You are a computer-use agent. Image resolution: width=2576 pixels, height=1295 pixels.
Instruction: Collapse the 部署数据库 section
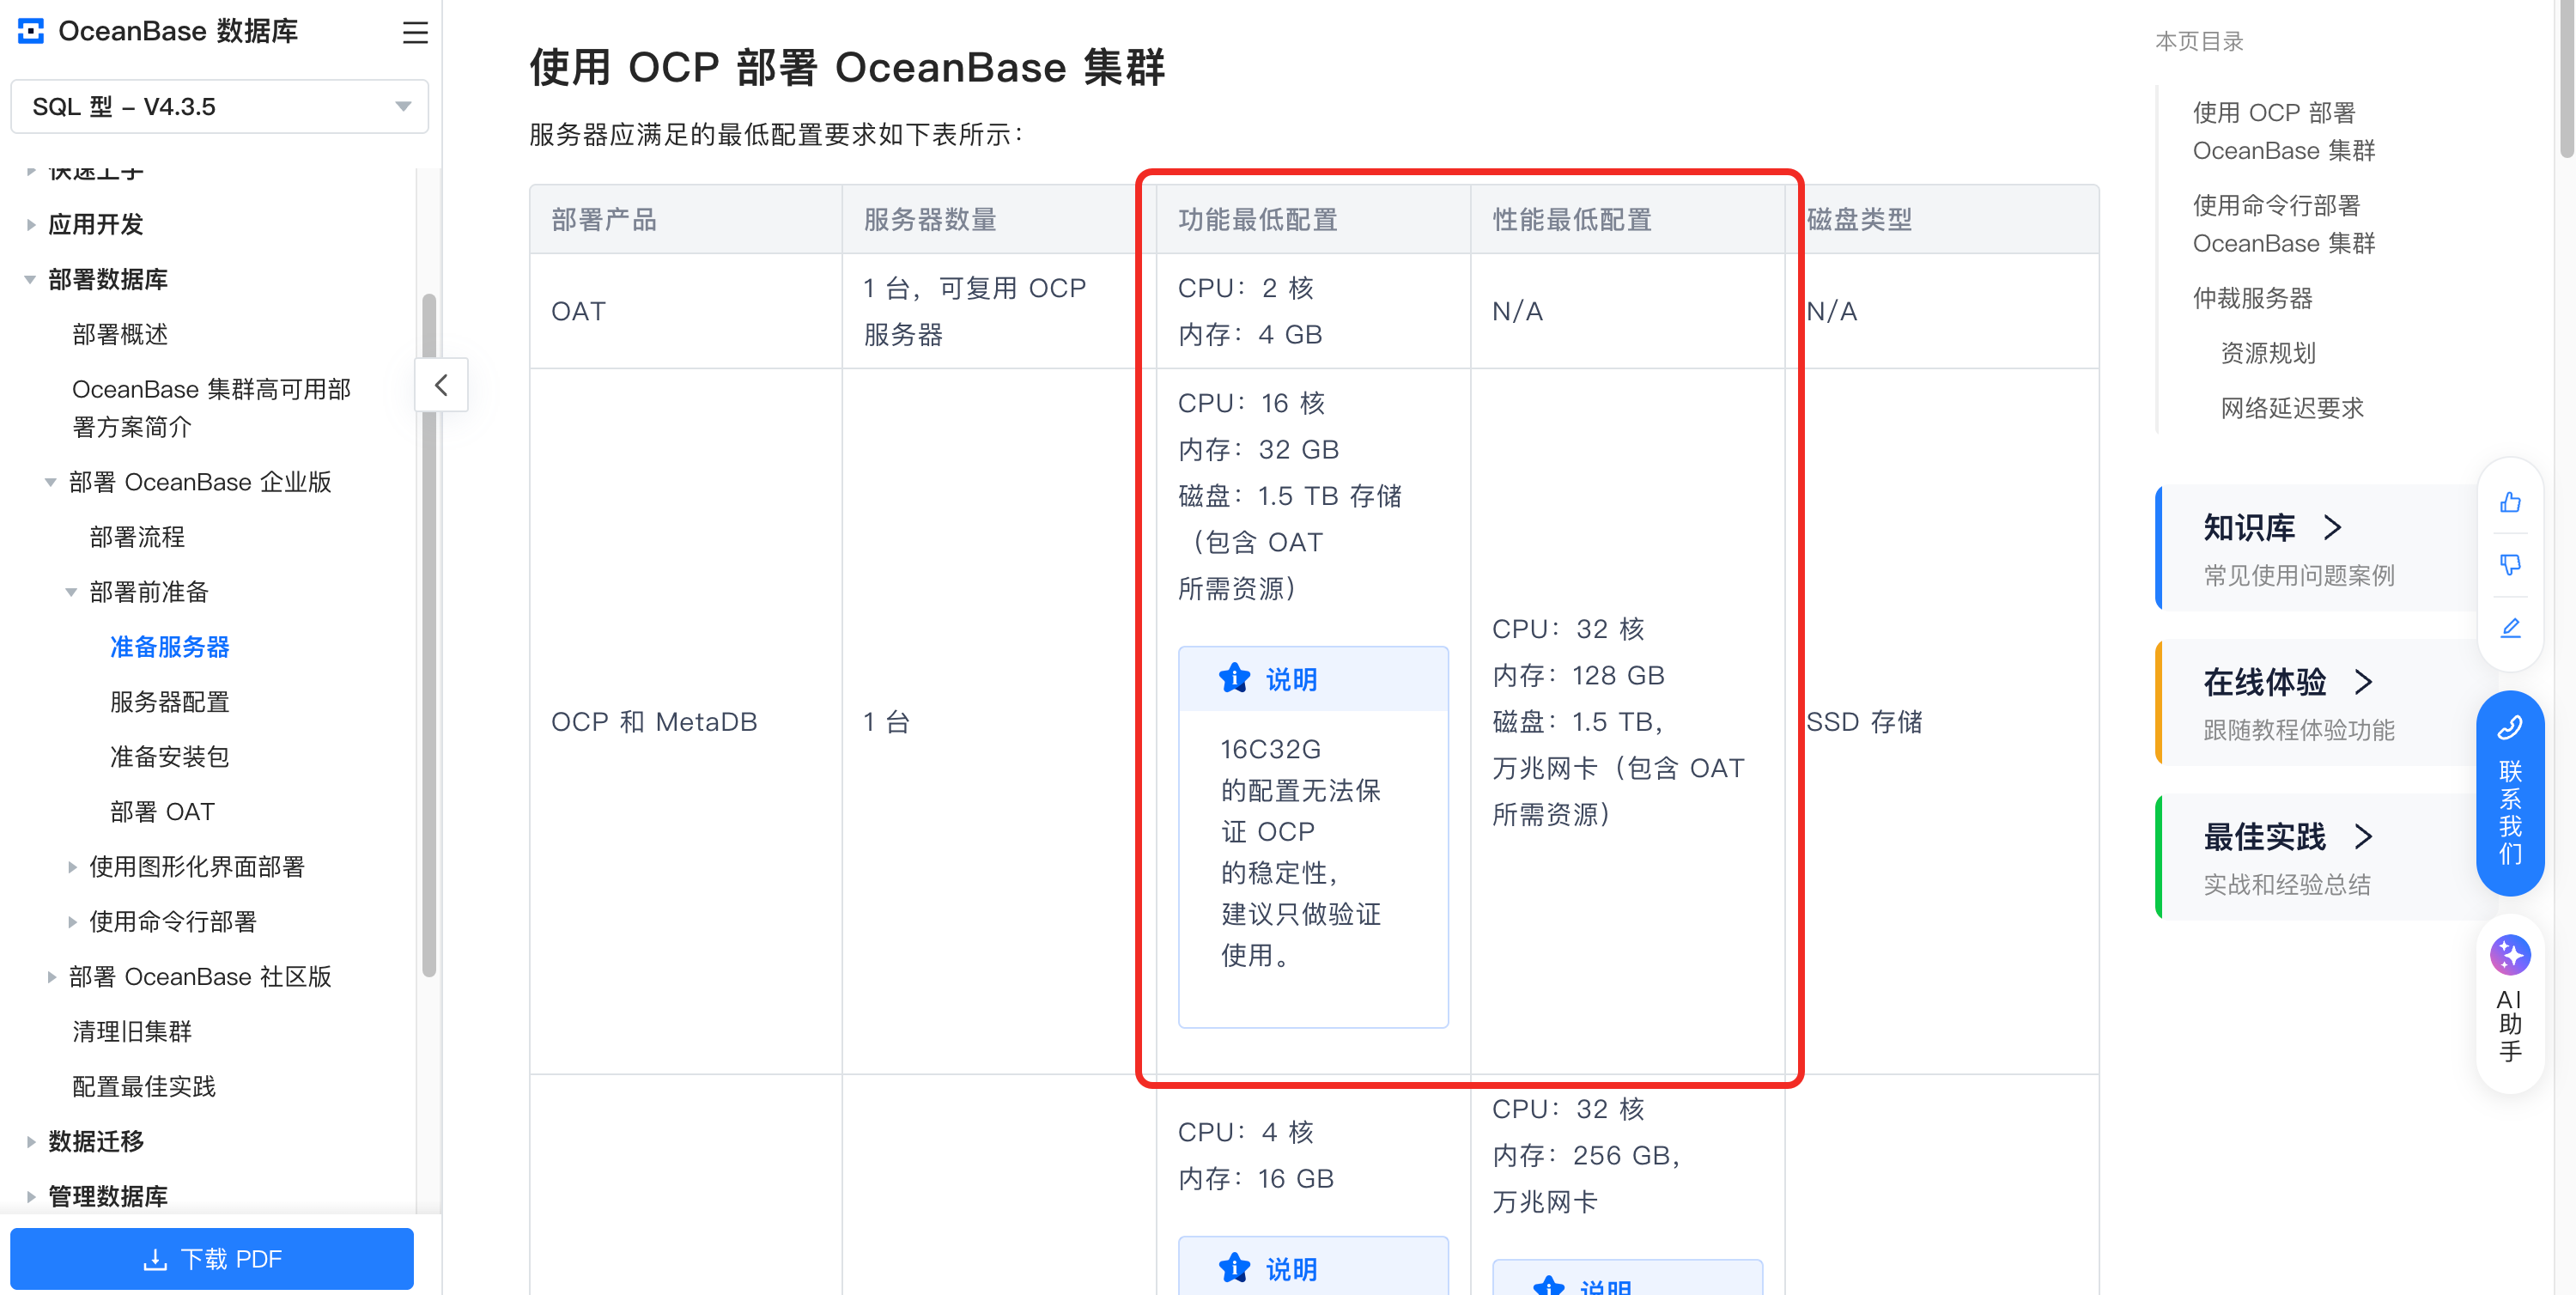coord(31,279)
